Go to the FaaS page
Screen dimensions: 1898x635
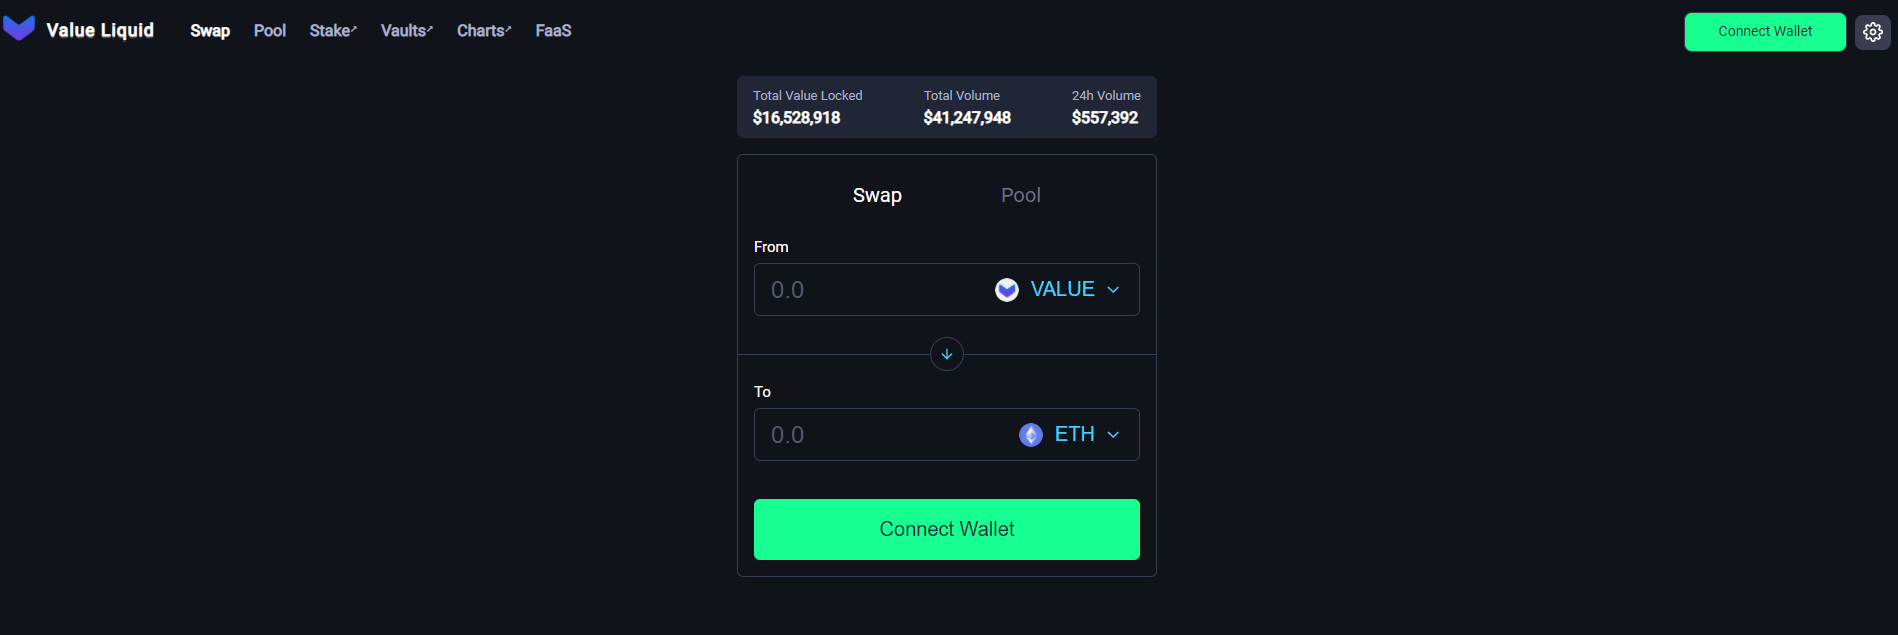pyautogui.click(x=553, y=31)
